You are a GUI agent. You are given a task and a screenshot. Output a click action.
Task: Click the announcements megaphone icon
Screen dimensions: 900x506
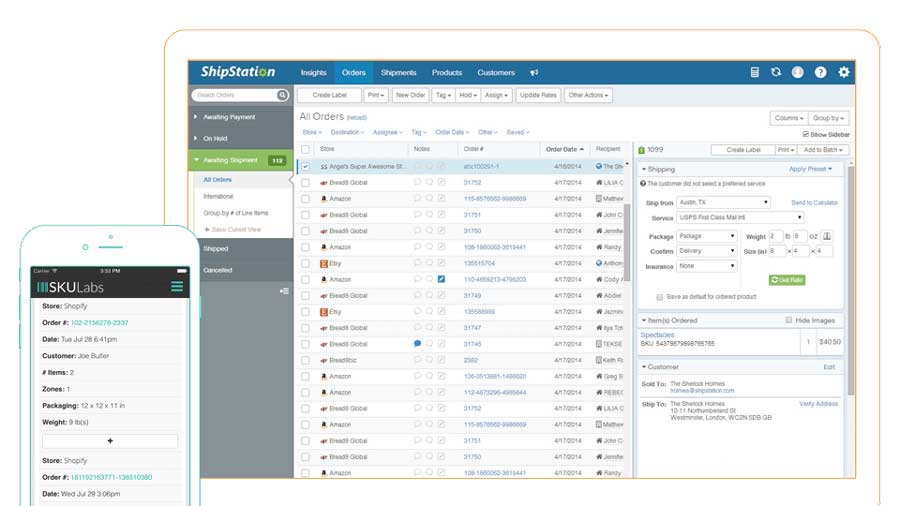534,73
